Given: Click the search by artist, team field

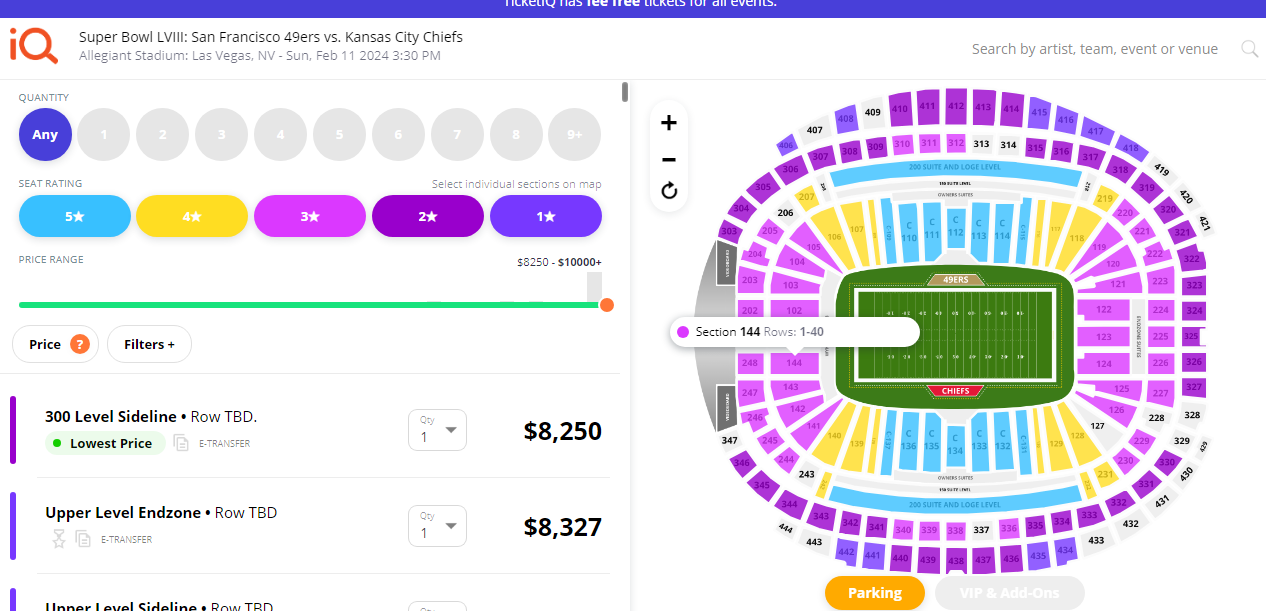Looking at the screenshot, I should tap(1094, 49).
